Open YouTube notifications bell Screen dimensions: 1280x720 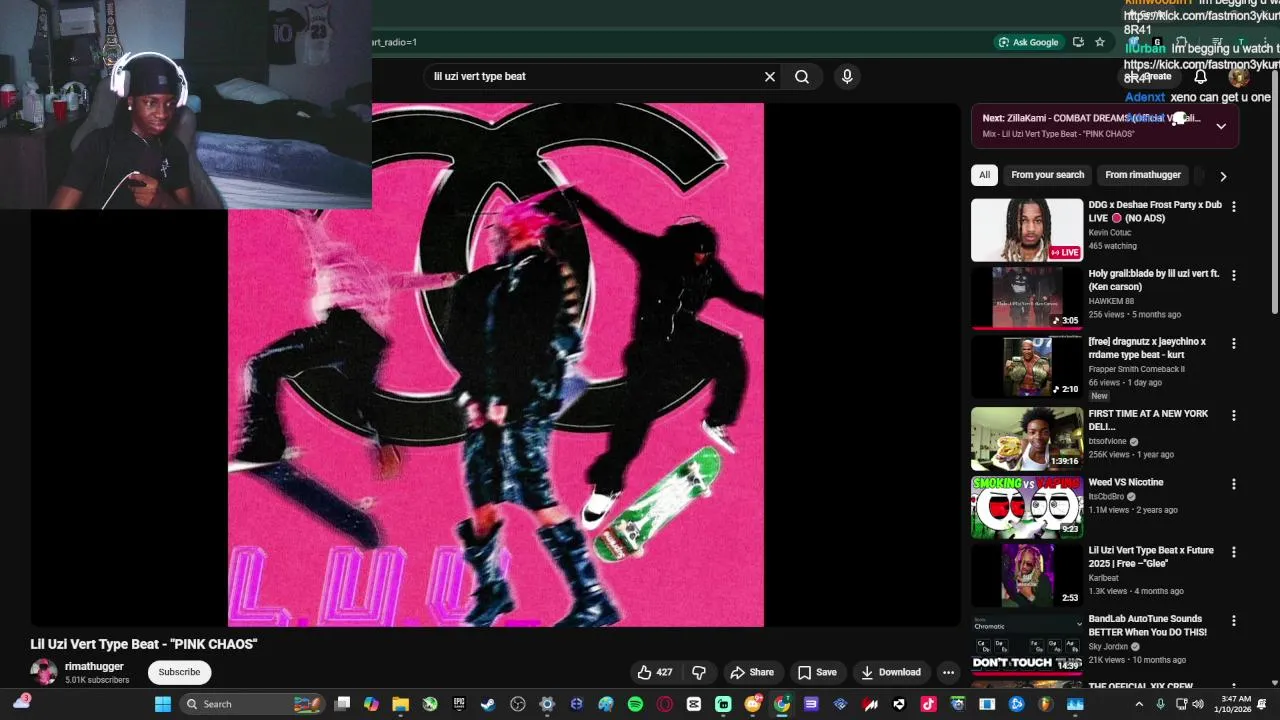1200,76
